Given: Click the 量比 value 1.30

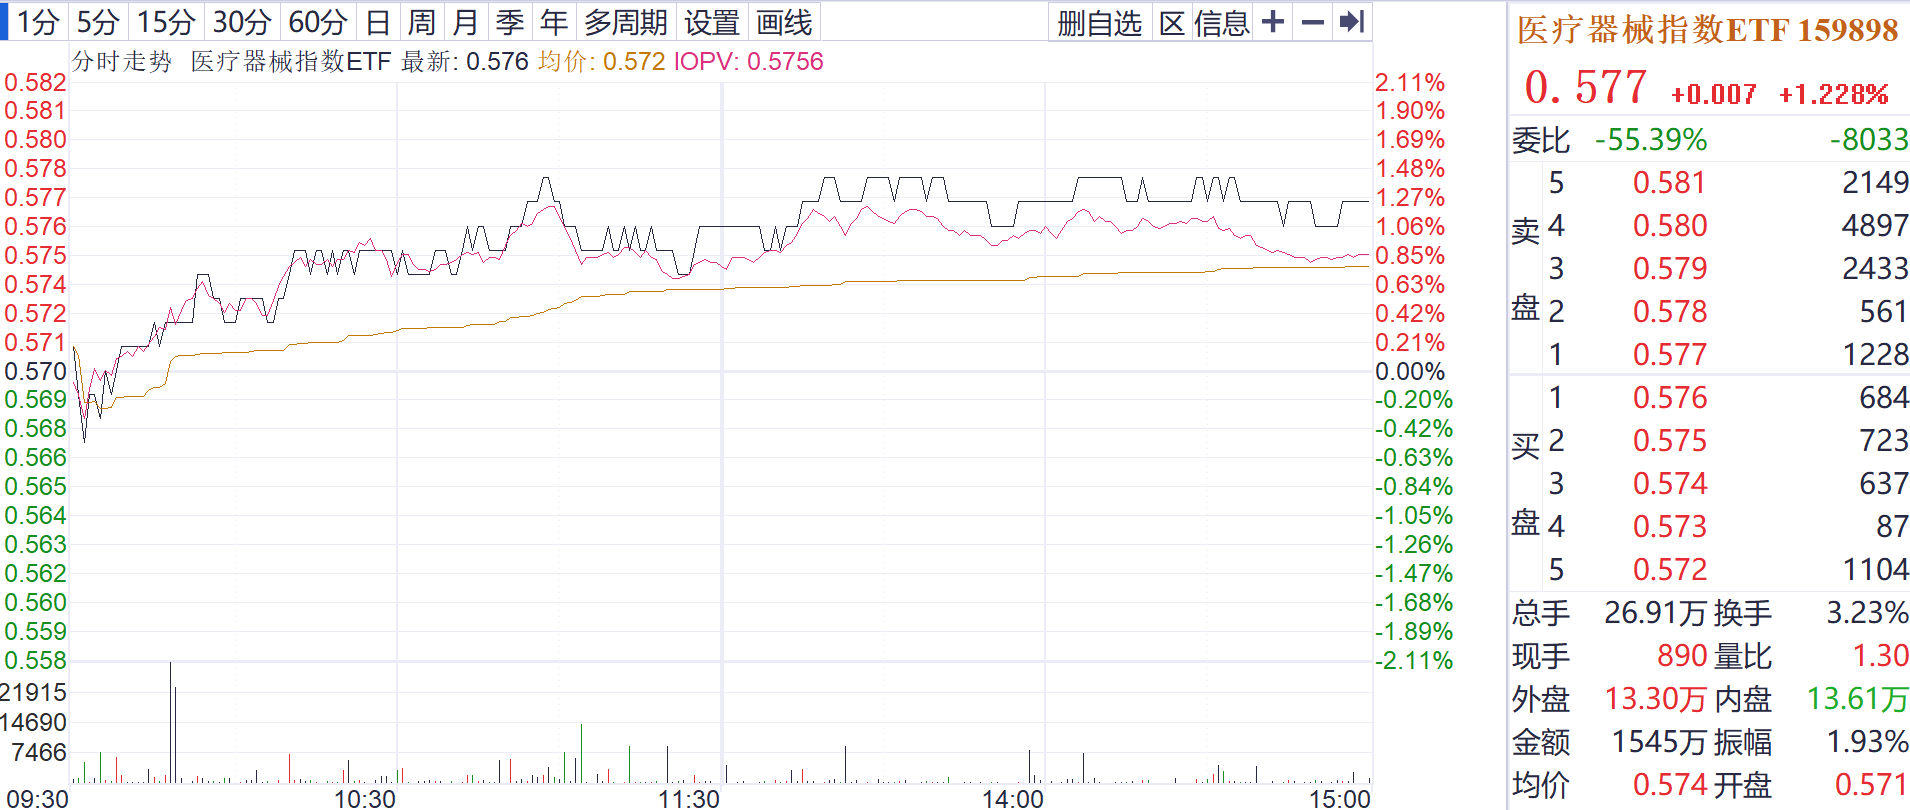Looking at the screenshot, I should click(x=1880, y=655).
